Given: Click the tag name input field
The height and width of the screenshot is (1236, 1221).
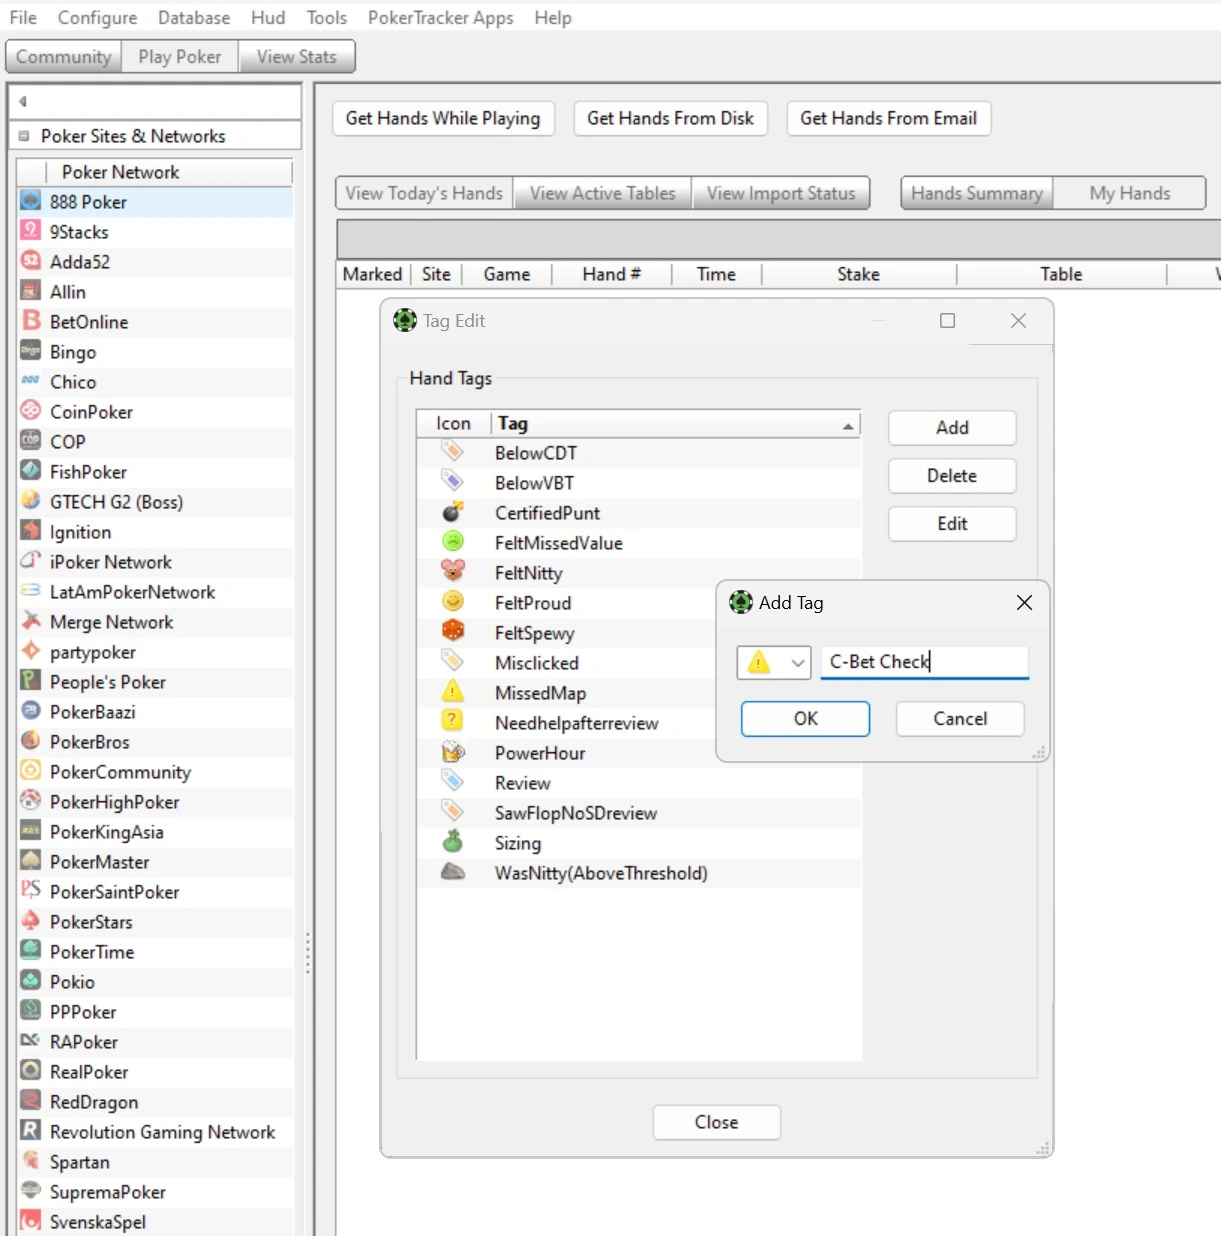Looking at the screenshot, I should click(x=925, y=662).
